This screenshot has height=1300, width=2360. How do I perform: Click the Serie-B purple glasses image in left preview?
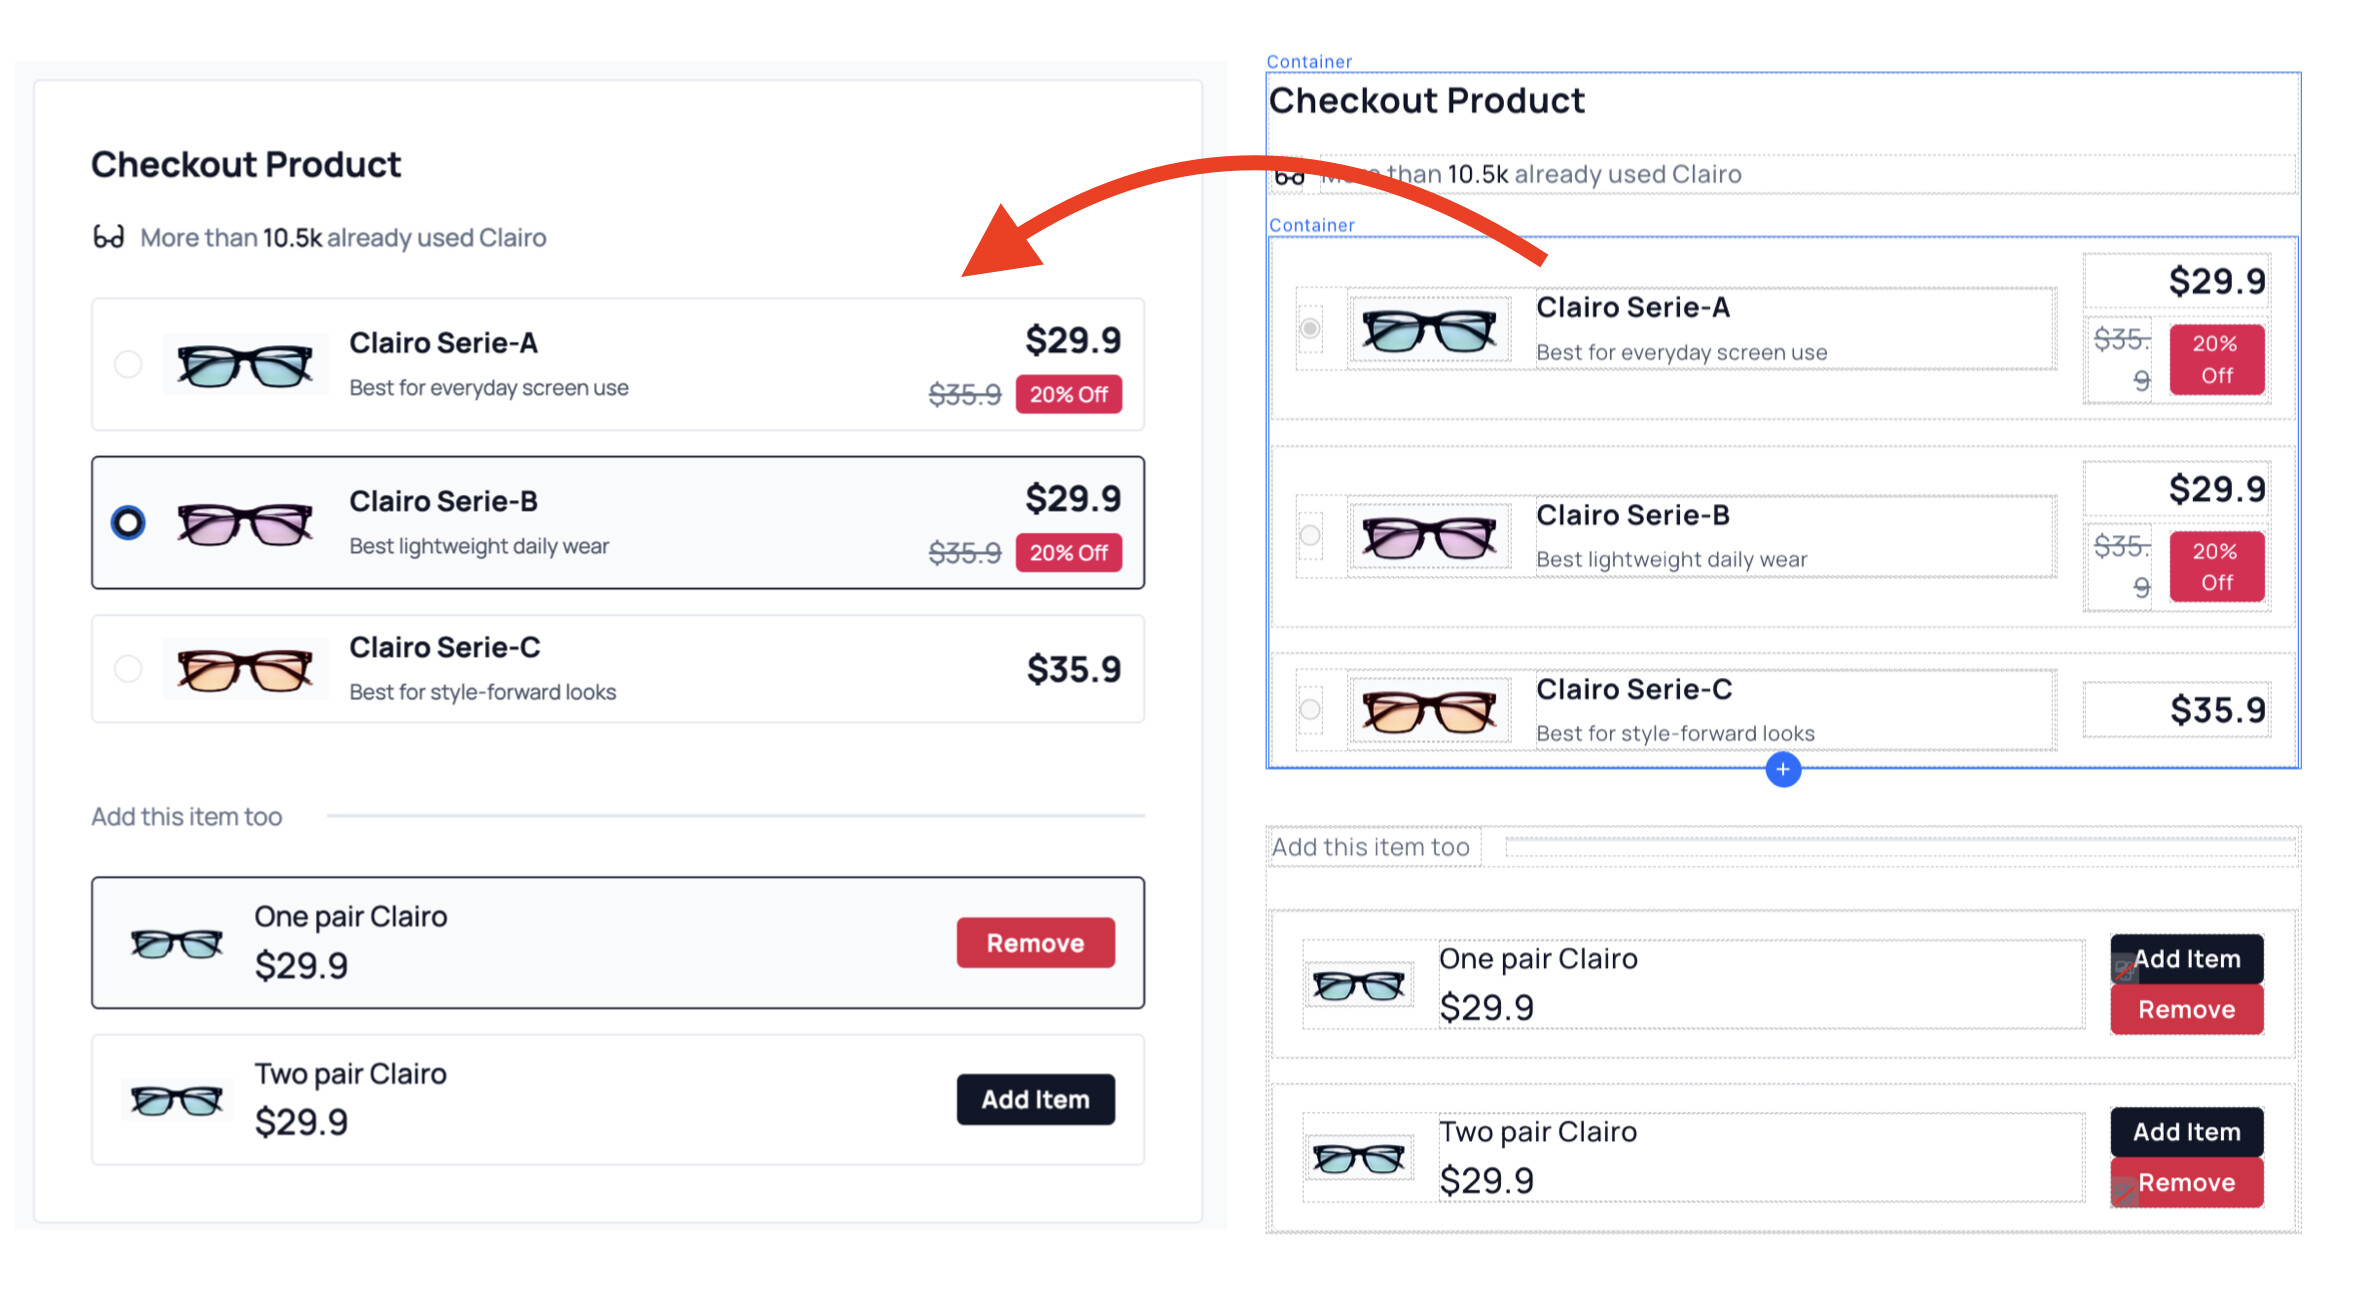click(x=245, y=523)
